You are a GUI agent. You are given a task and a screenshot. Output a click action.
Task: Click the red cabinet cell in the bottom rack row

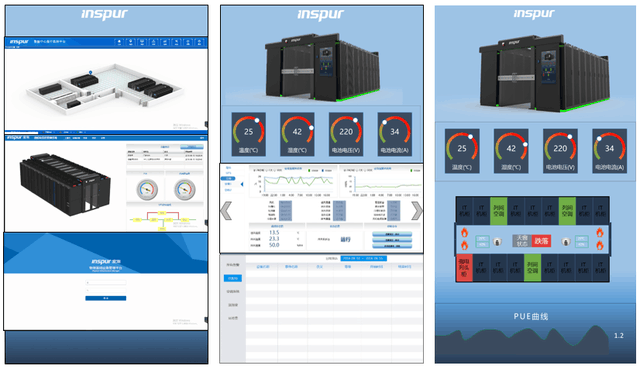(464, 268)
